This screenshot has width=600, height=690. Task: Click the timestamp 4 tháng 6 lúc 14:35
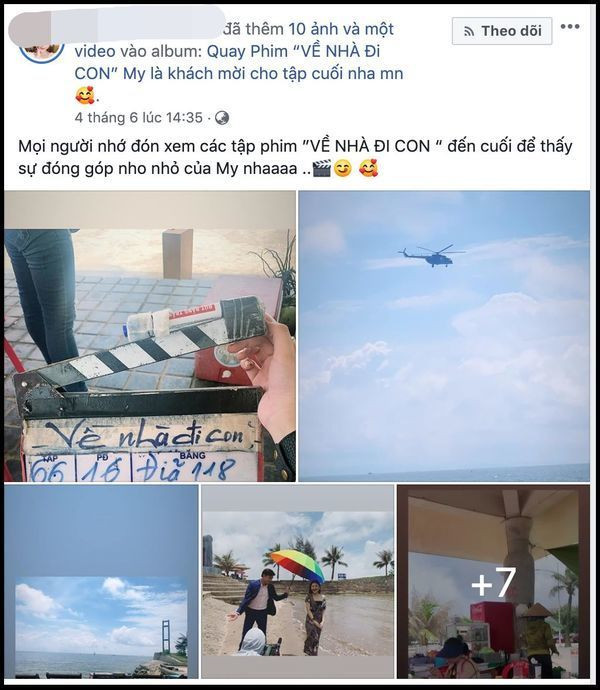(139, 117)
